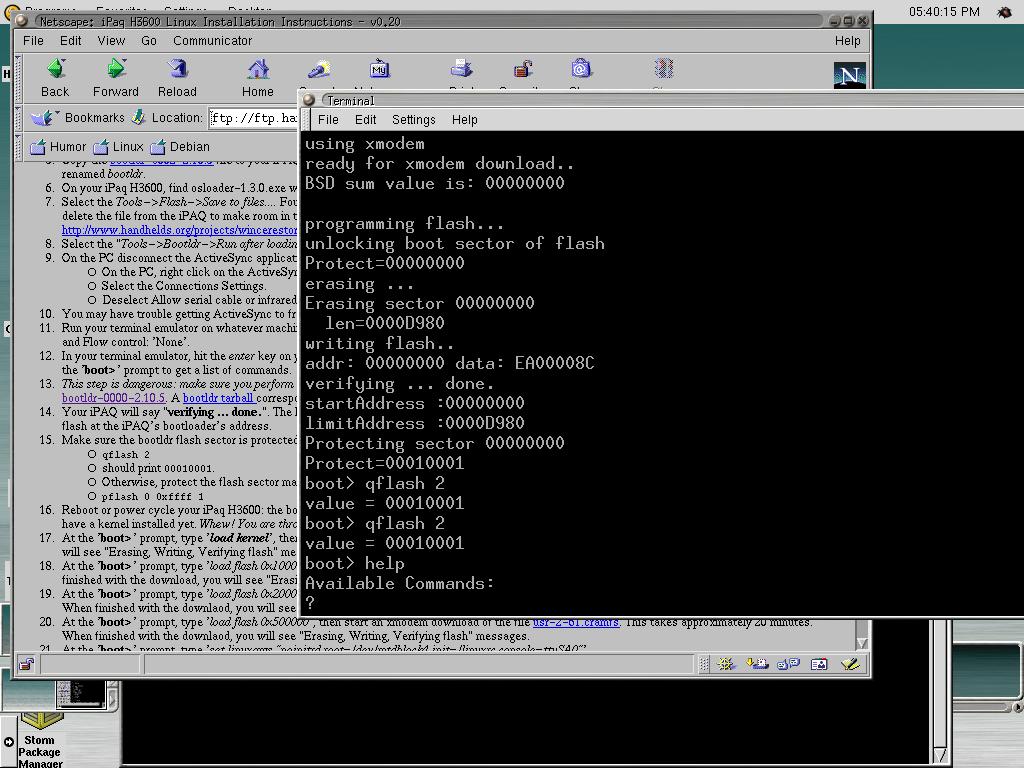This screenshot has height=768, width=1024.
Task: Click the 'limitAddress :0000D980' line
Action: (414, 423)
